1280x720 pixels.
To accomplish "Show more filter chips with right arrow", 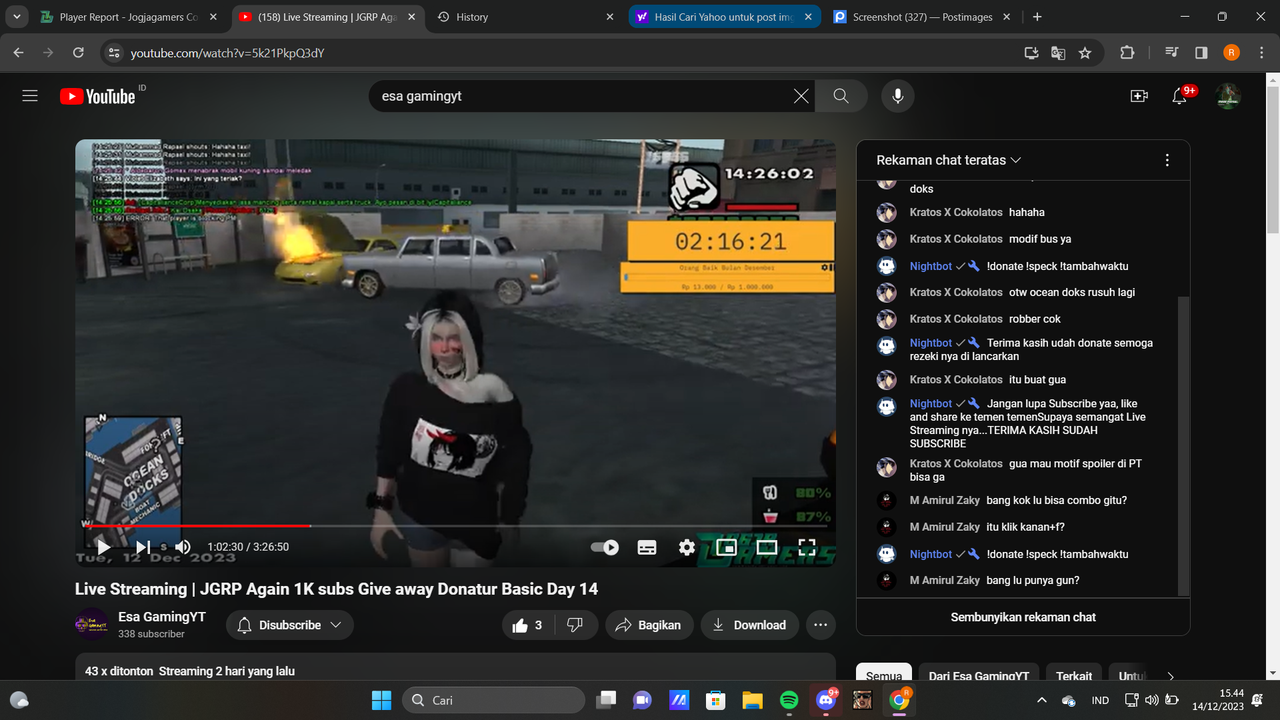I will 1171,676.
